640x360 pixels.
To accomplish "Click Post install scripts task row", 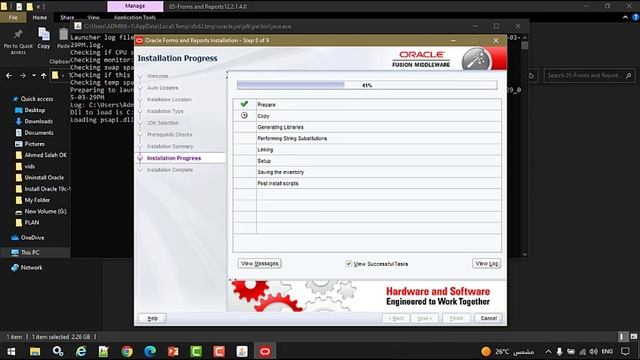I will point(367,183).
